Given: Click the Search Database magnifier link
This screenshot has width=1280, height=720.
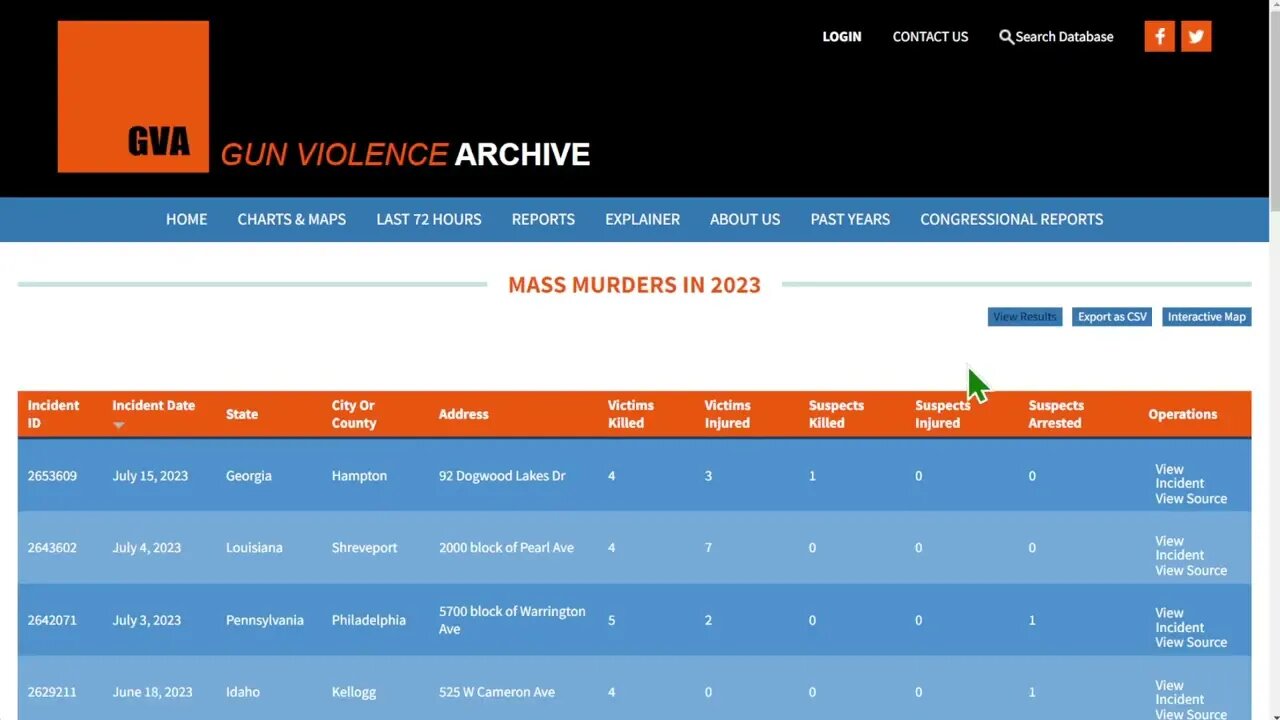Looking at the screenshot, I should (x=1056, y=37).
